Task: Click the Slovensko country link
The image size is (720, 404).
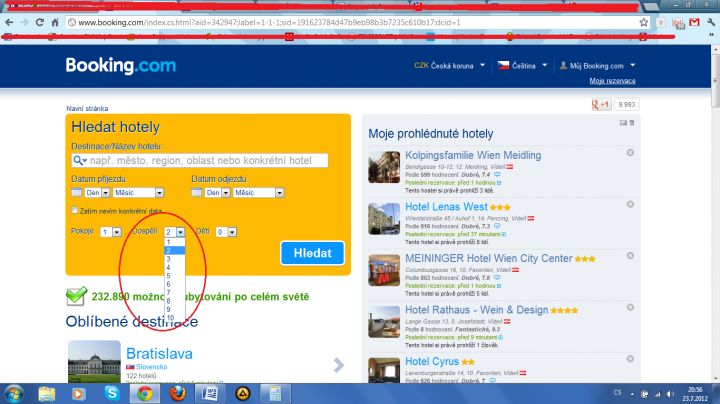Action: 152,367
